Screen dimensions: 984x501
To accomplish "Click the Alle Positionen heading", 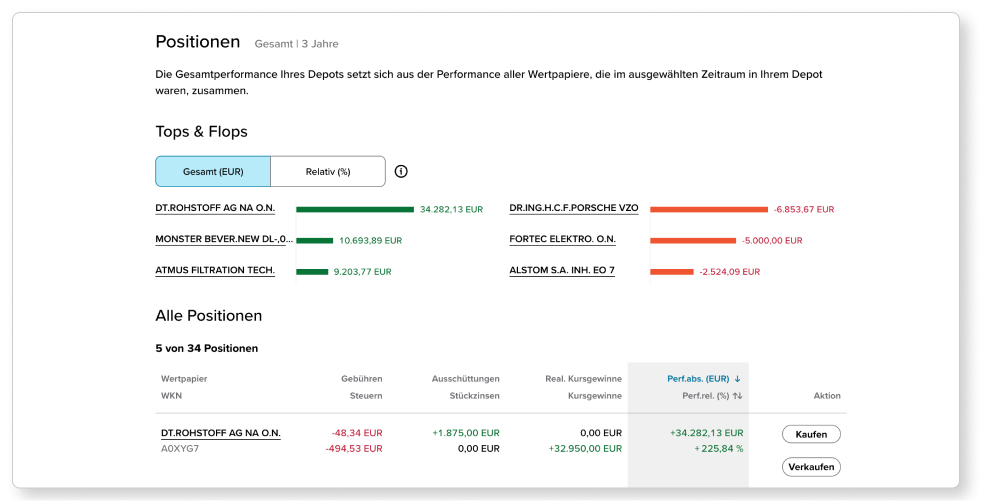I will click(x=208, y=316).
